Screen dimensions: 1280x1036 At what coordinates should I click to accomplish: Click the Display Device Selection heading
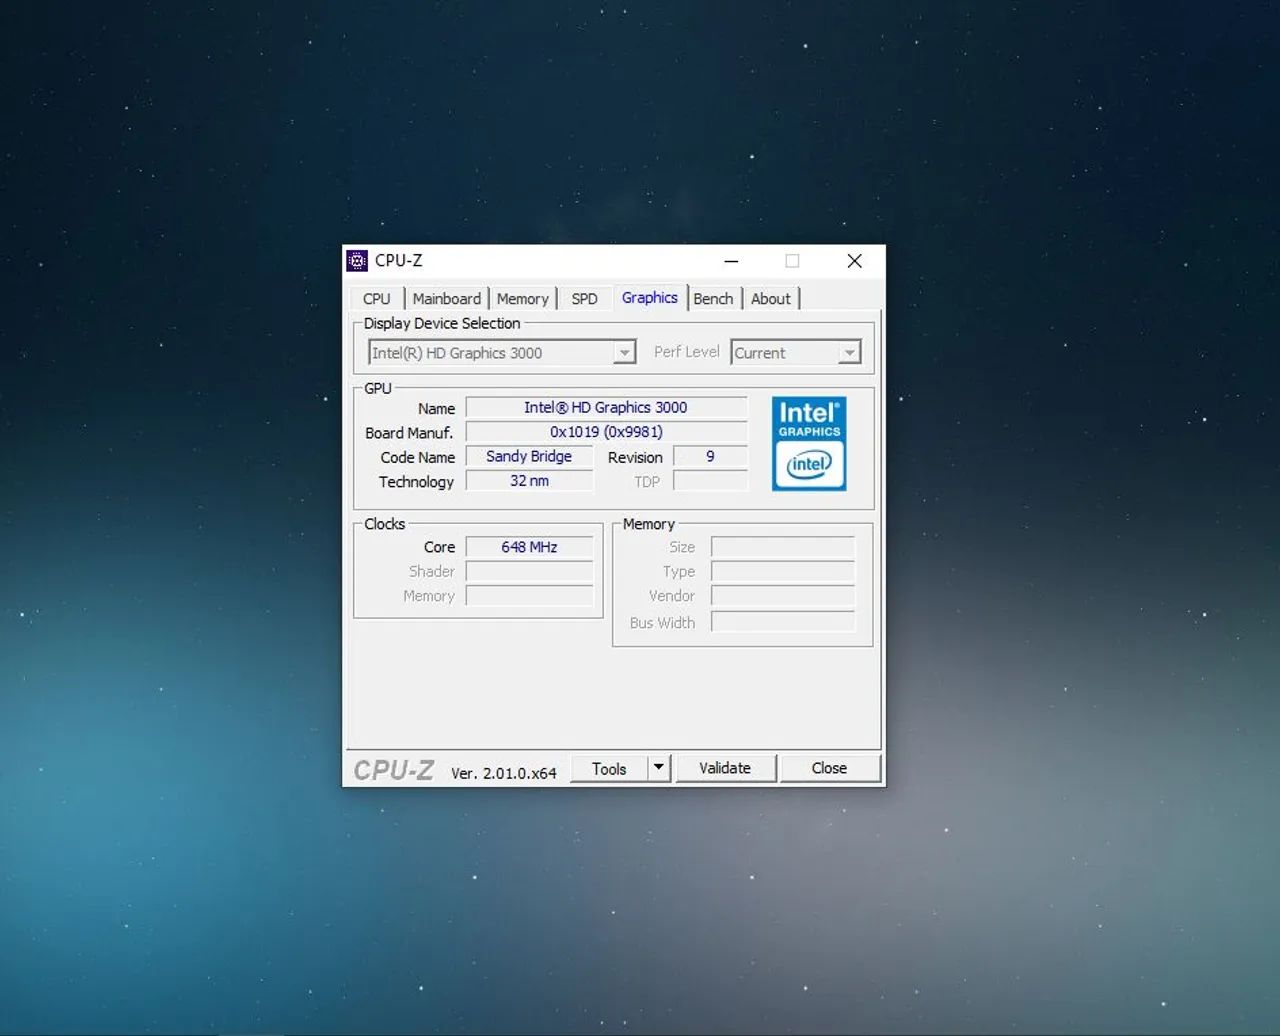pos(442,323)
